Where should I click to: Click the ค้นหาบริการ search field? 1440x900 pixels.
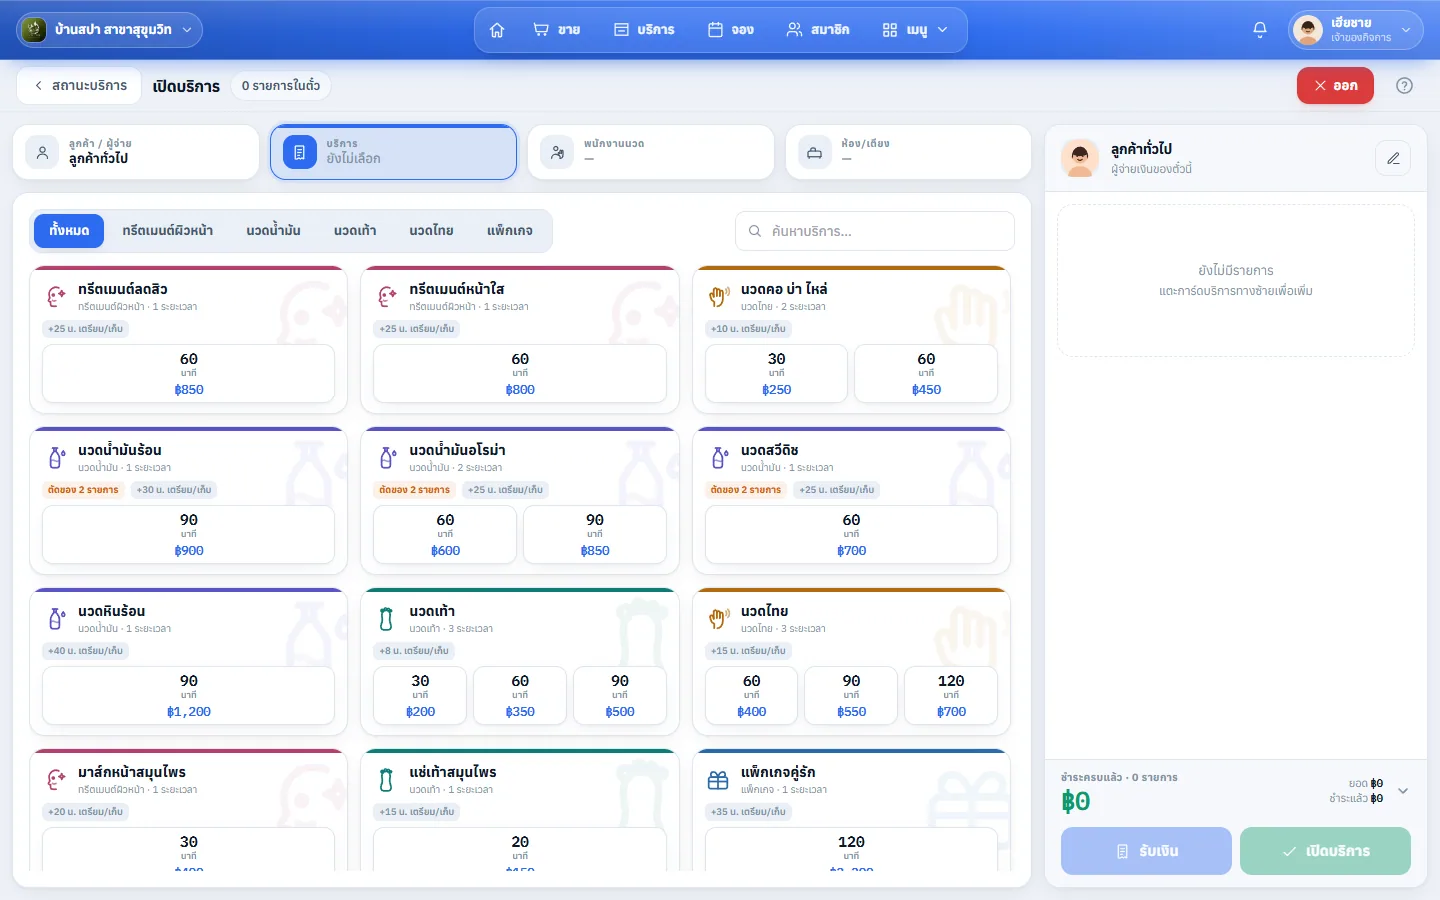click(875, 231)
